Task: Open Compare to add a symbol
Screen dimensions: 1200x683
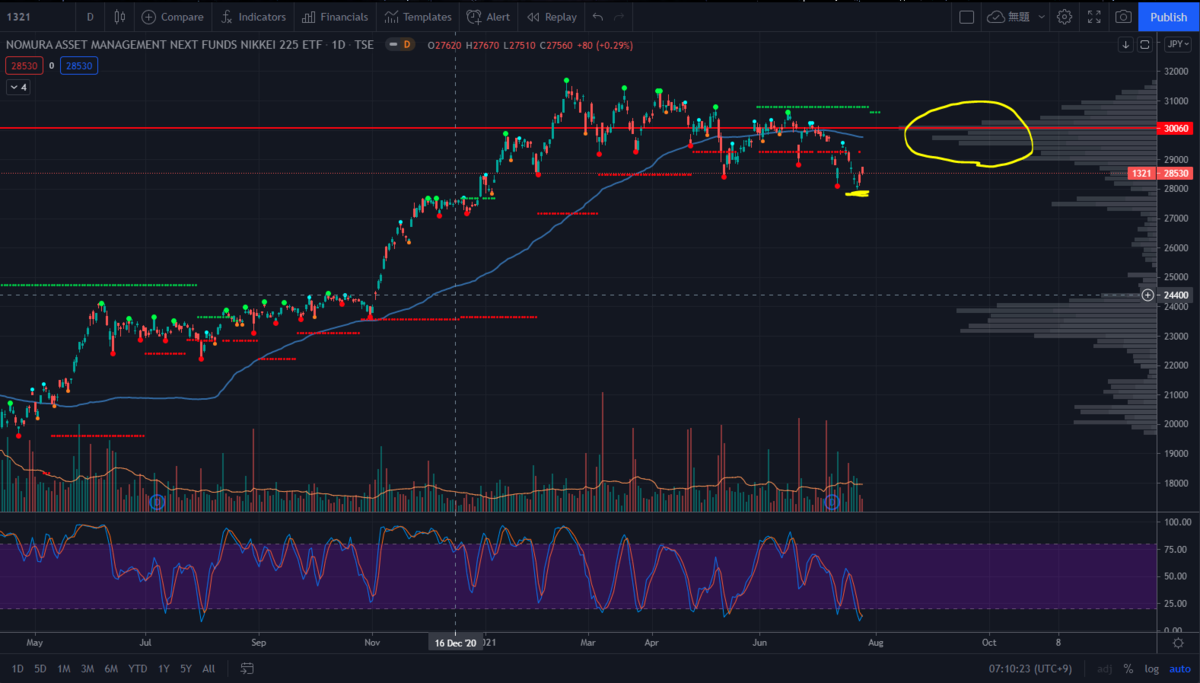Action: pyautogui.click(x=172, y=17)
